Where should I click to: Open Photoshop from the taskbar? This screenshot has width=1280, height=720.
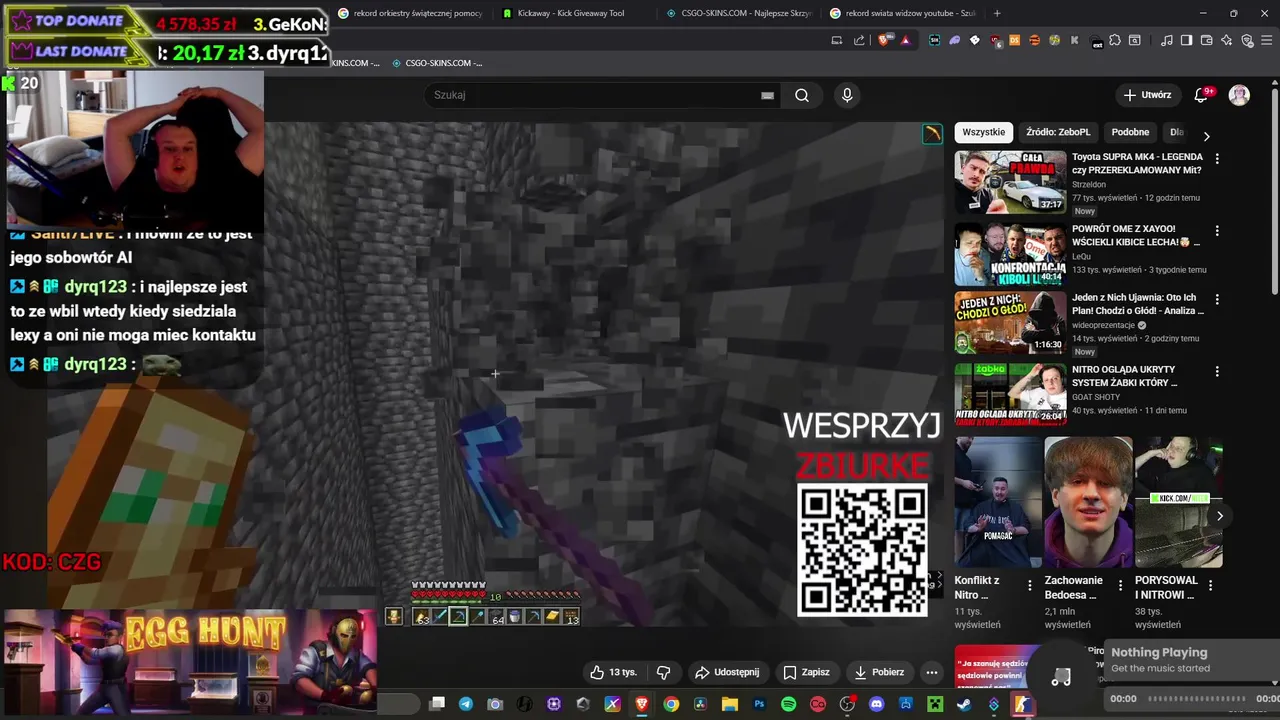tap(759, 704)
